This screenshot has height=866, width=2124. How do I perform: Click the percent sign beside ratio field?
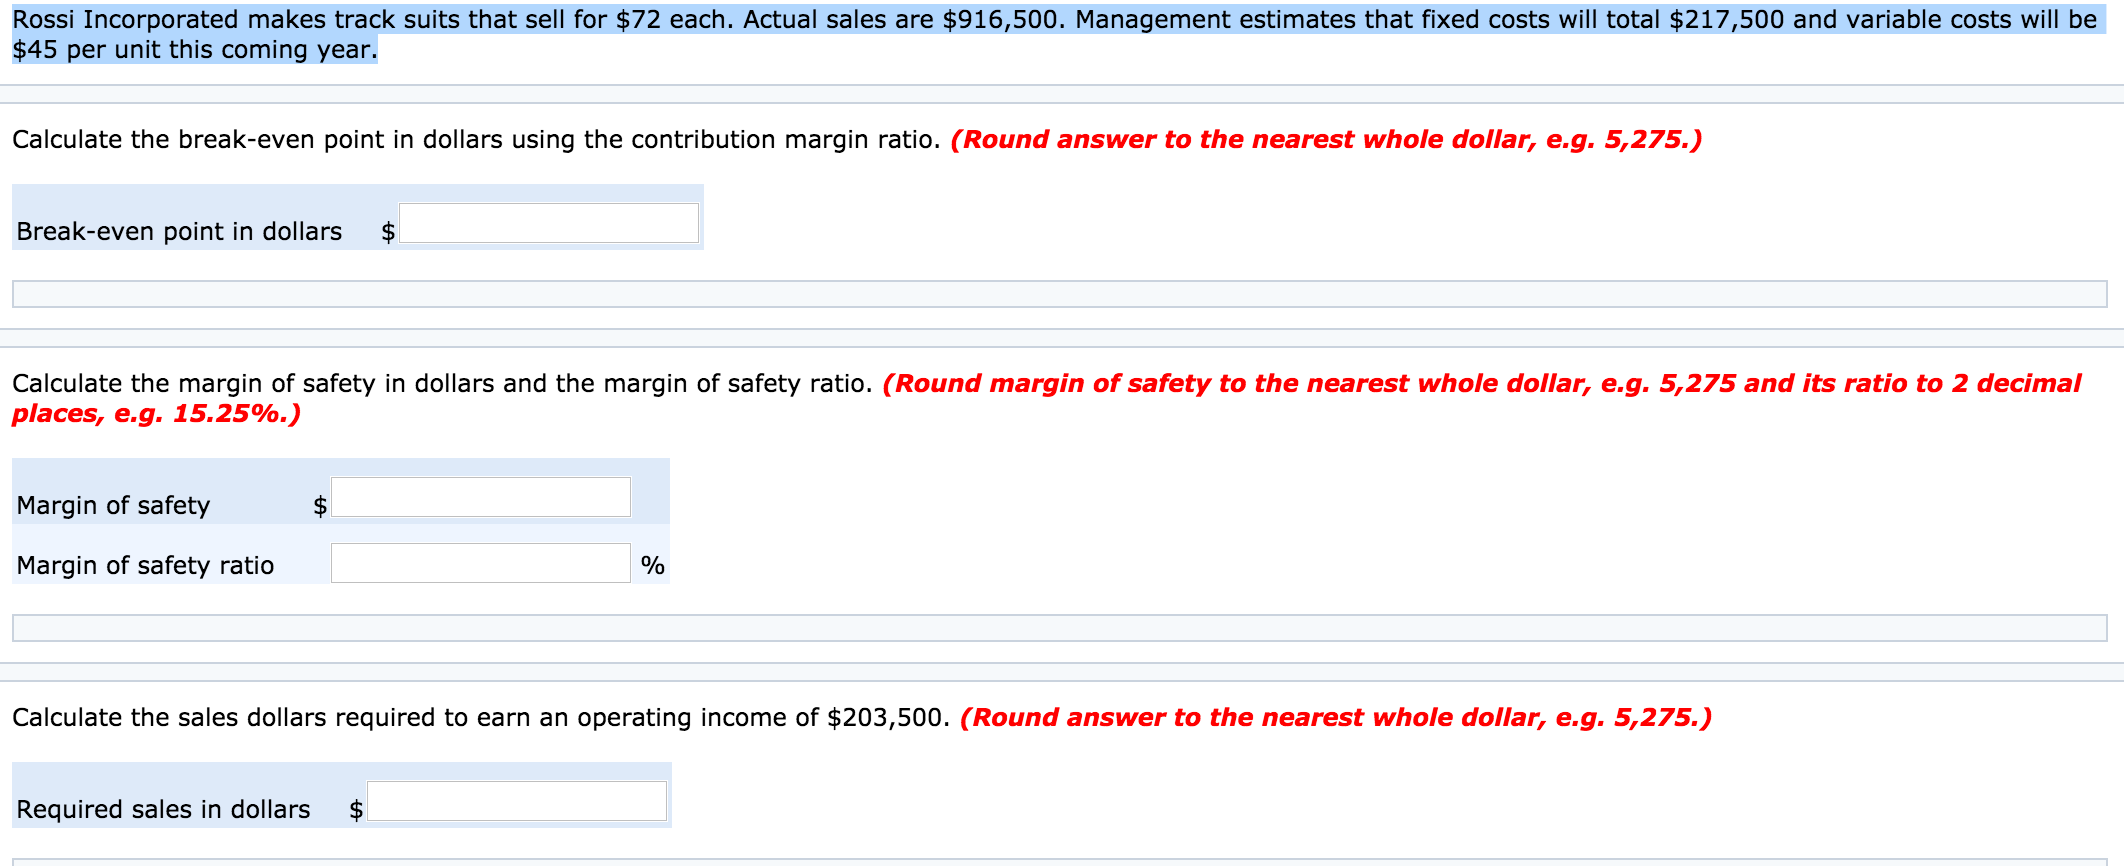click(655, 565)
